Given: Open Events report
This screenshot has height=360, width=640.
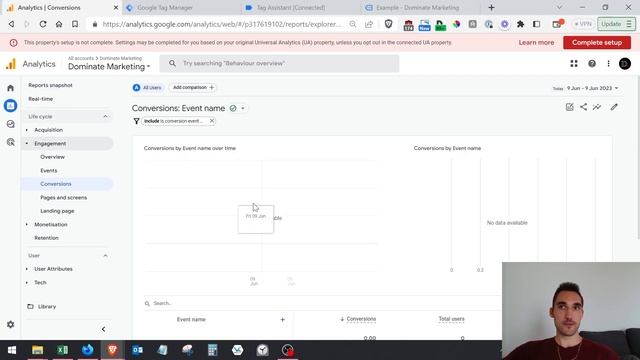Looking at the screenshot, I should pos(49,171).
